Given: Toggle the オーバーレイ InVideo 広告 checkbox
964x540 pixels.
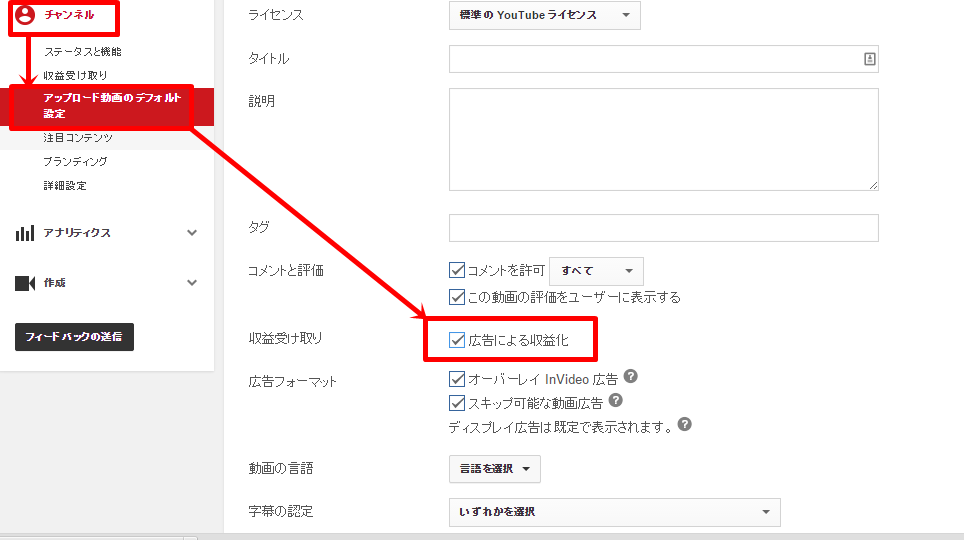Looking at the screenshot, I should 457,379.
